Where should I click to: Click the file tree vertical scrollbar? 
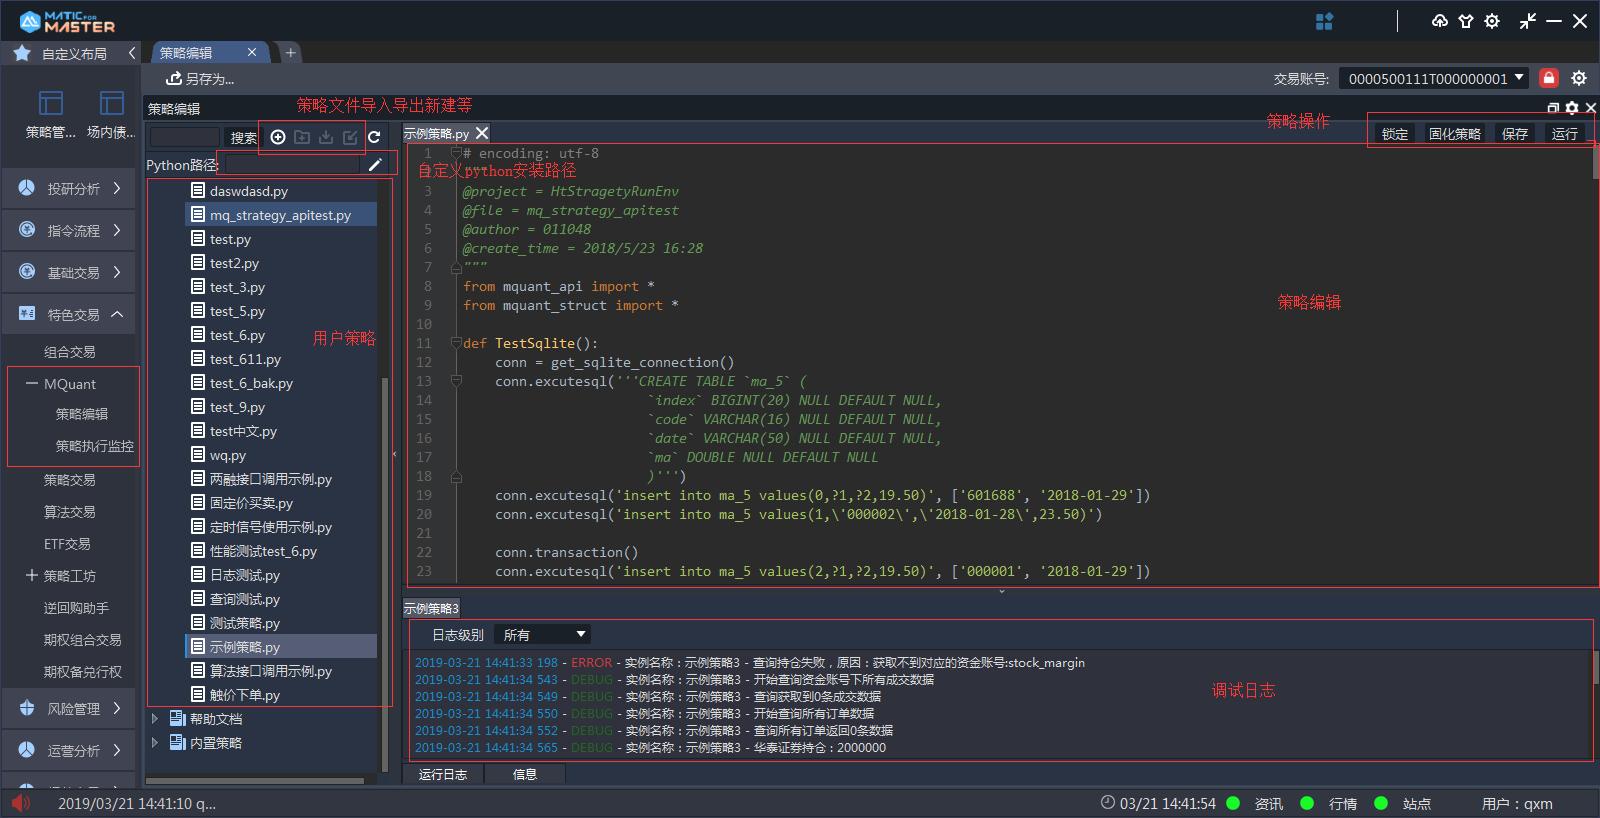[386, 574]
